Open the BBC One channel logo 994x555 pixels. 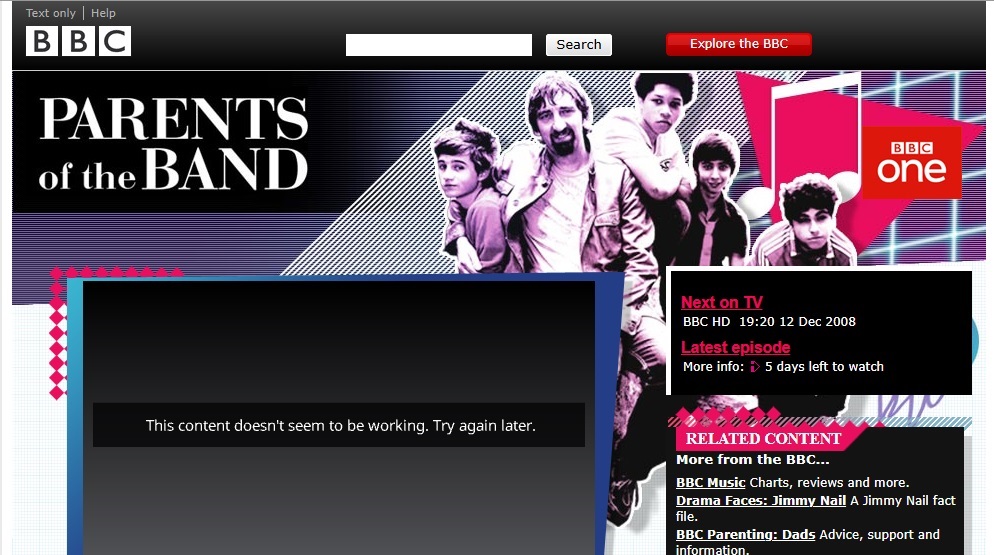912,162
